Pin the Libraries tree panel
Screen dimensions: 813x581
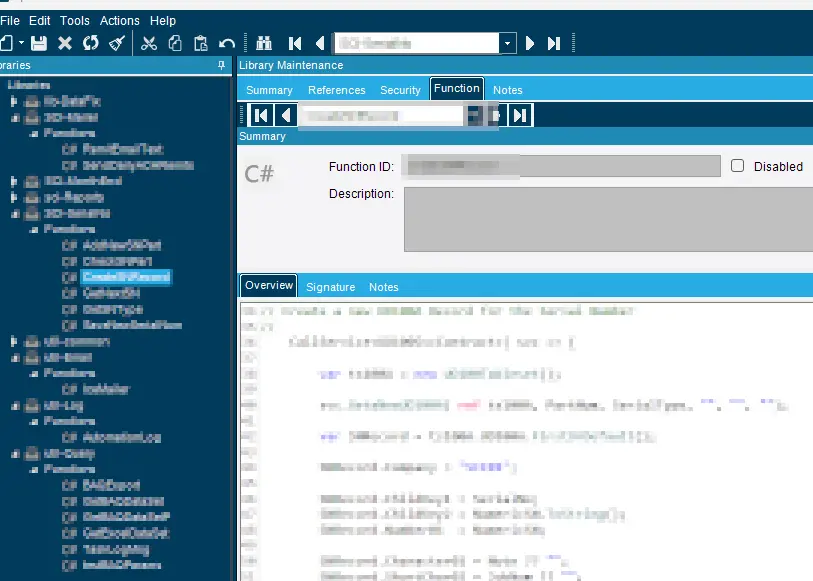tap(221, 65)
